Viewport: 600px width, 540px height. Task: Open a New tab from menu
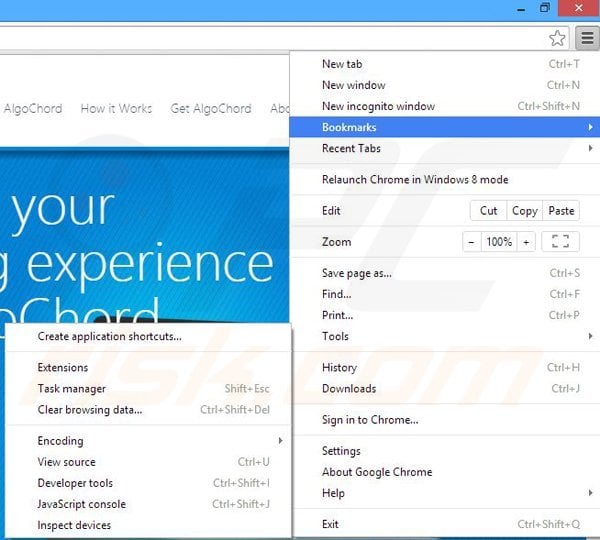445,64
